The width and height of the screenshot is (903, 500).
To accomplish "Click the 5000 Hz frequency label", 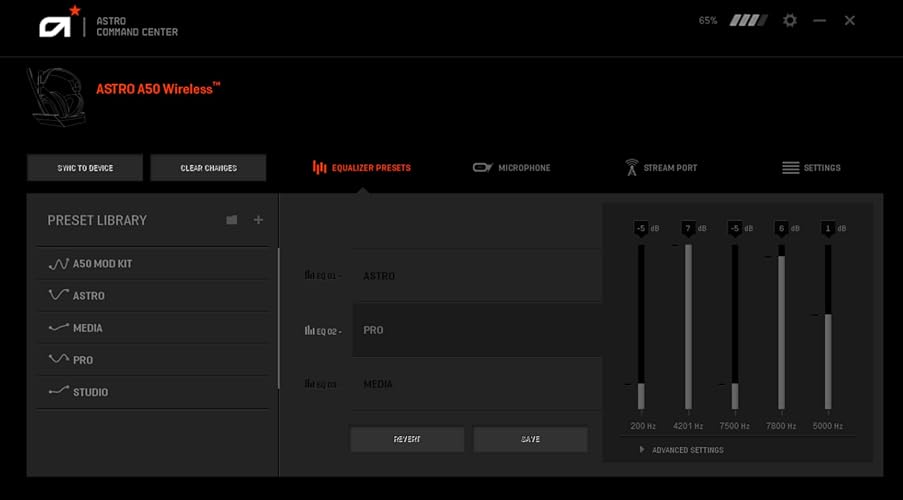I will coord(828,426).
